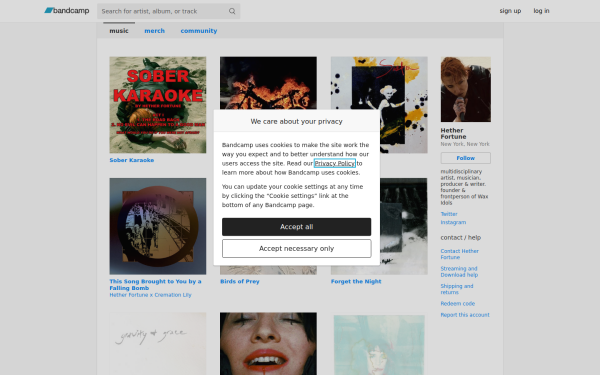
Task: Open This Song Brought to You title link
Action: 155,284
